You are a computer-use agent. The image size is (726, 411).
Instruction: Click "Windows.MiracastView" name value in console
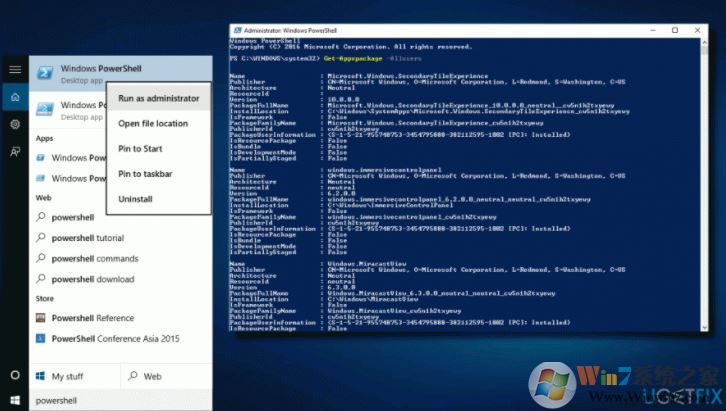(x=367, y=264)
